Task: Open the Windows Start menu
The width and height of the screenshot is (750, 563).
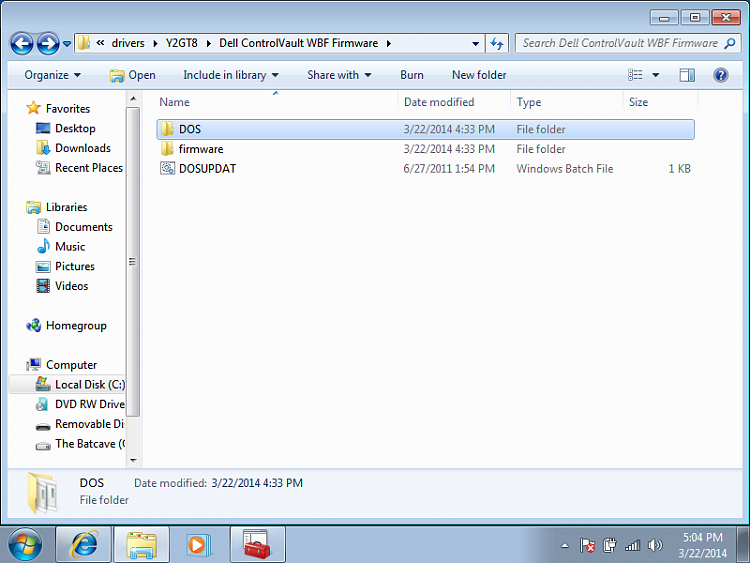Action: [x=25, y=545]
